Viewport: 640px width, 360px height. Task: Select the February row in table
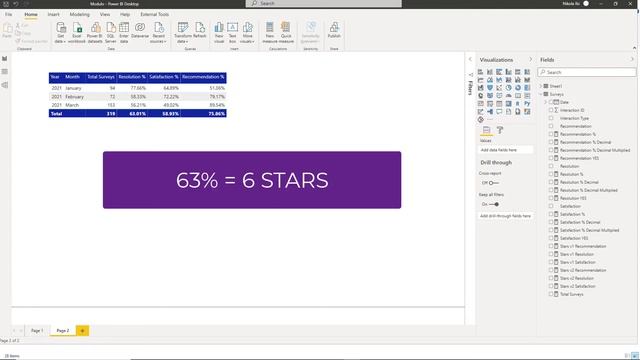point(138,97)
